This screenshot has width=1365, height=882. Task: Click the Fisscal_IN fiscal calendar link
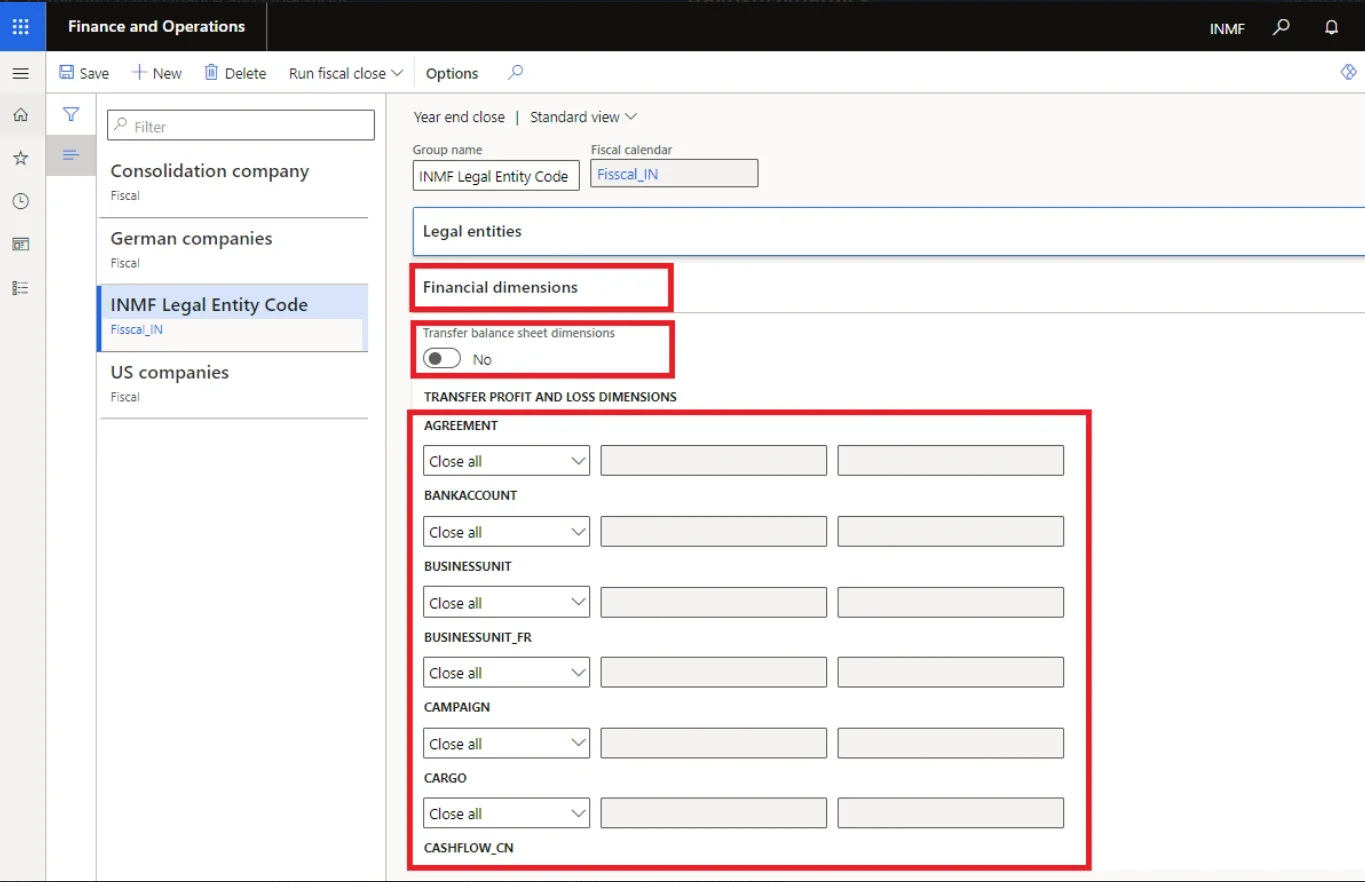click(x=627, y=174)
